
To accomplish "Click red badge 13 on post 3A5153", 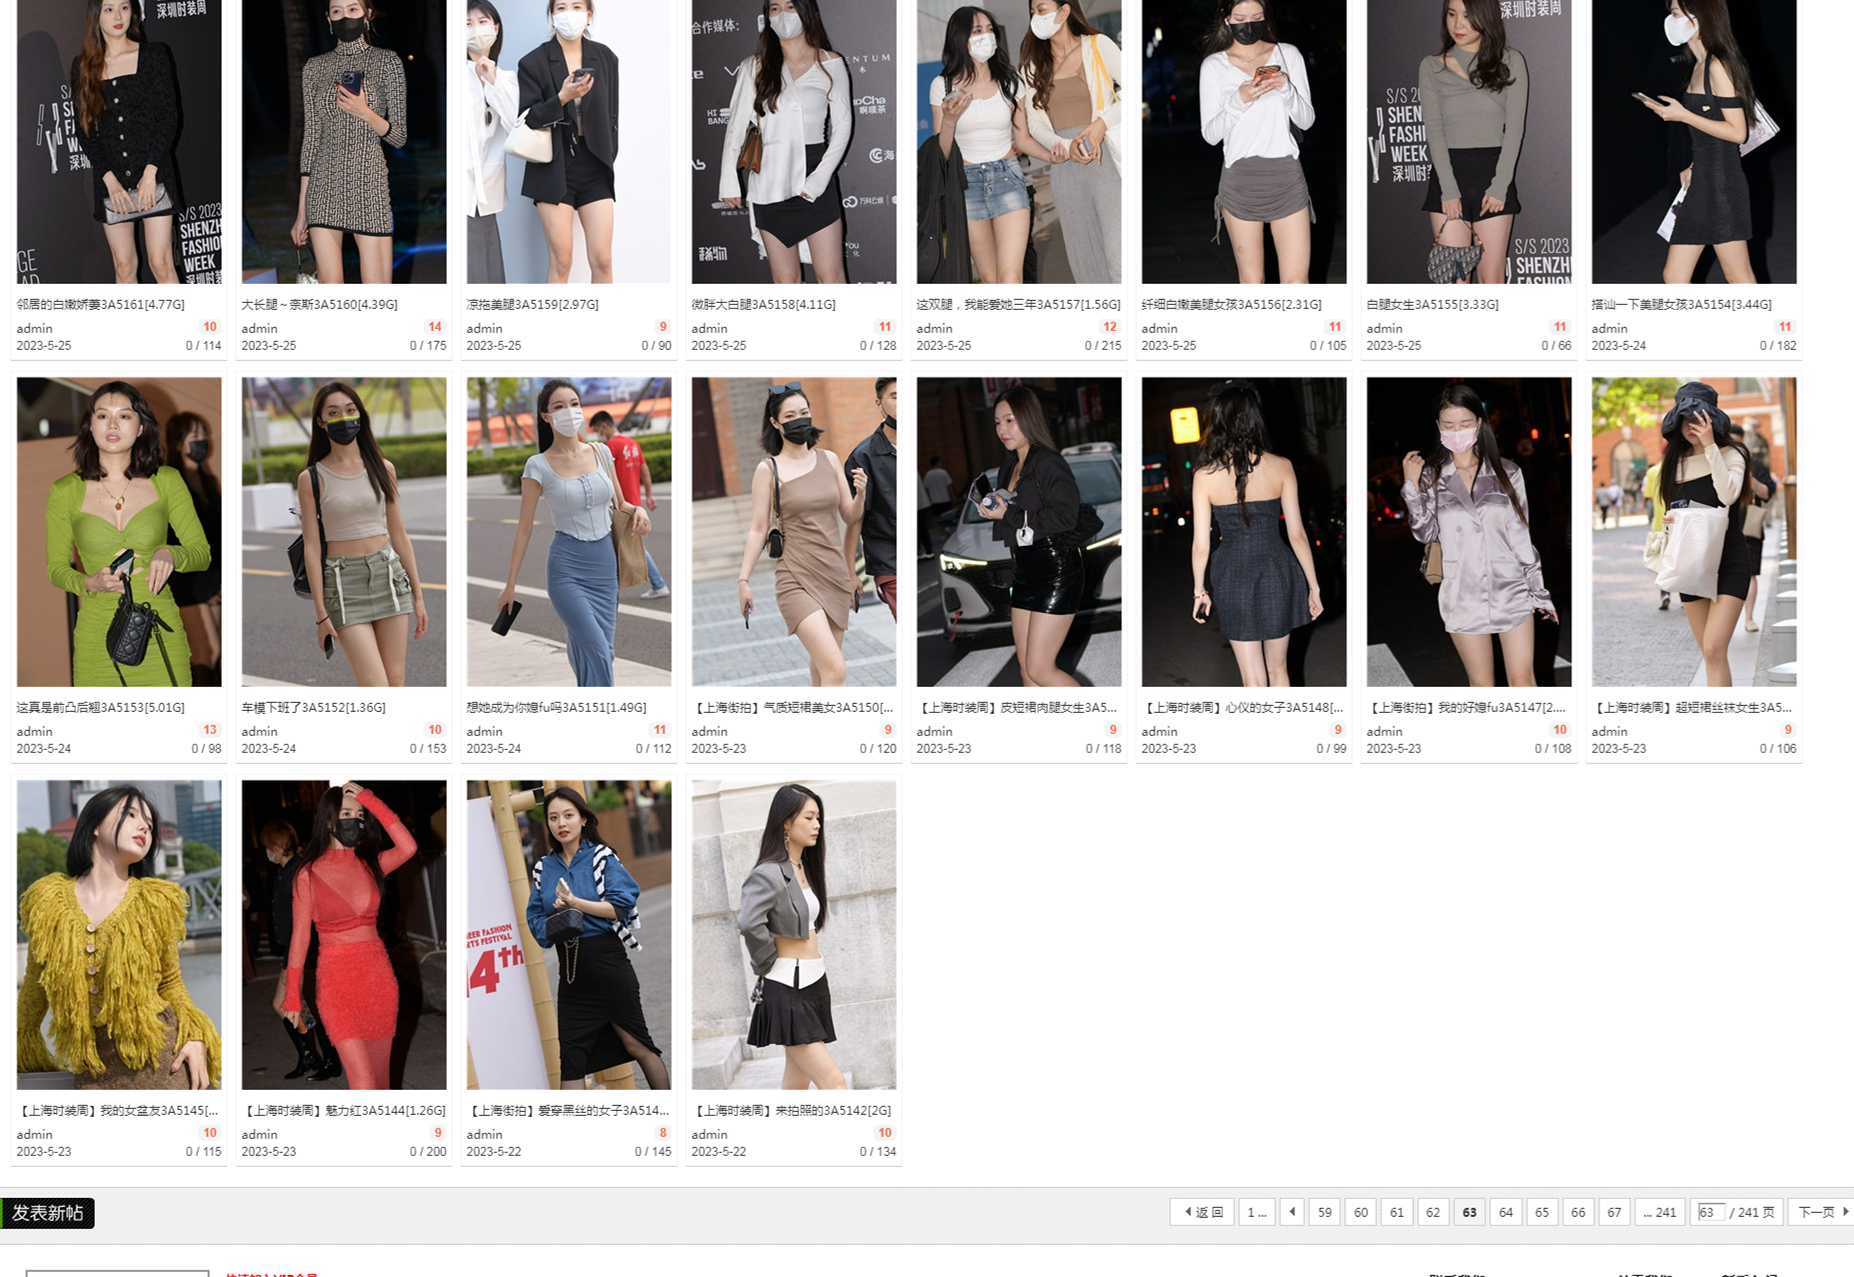I will 210,730.
